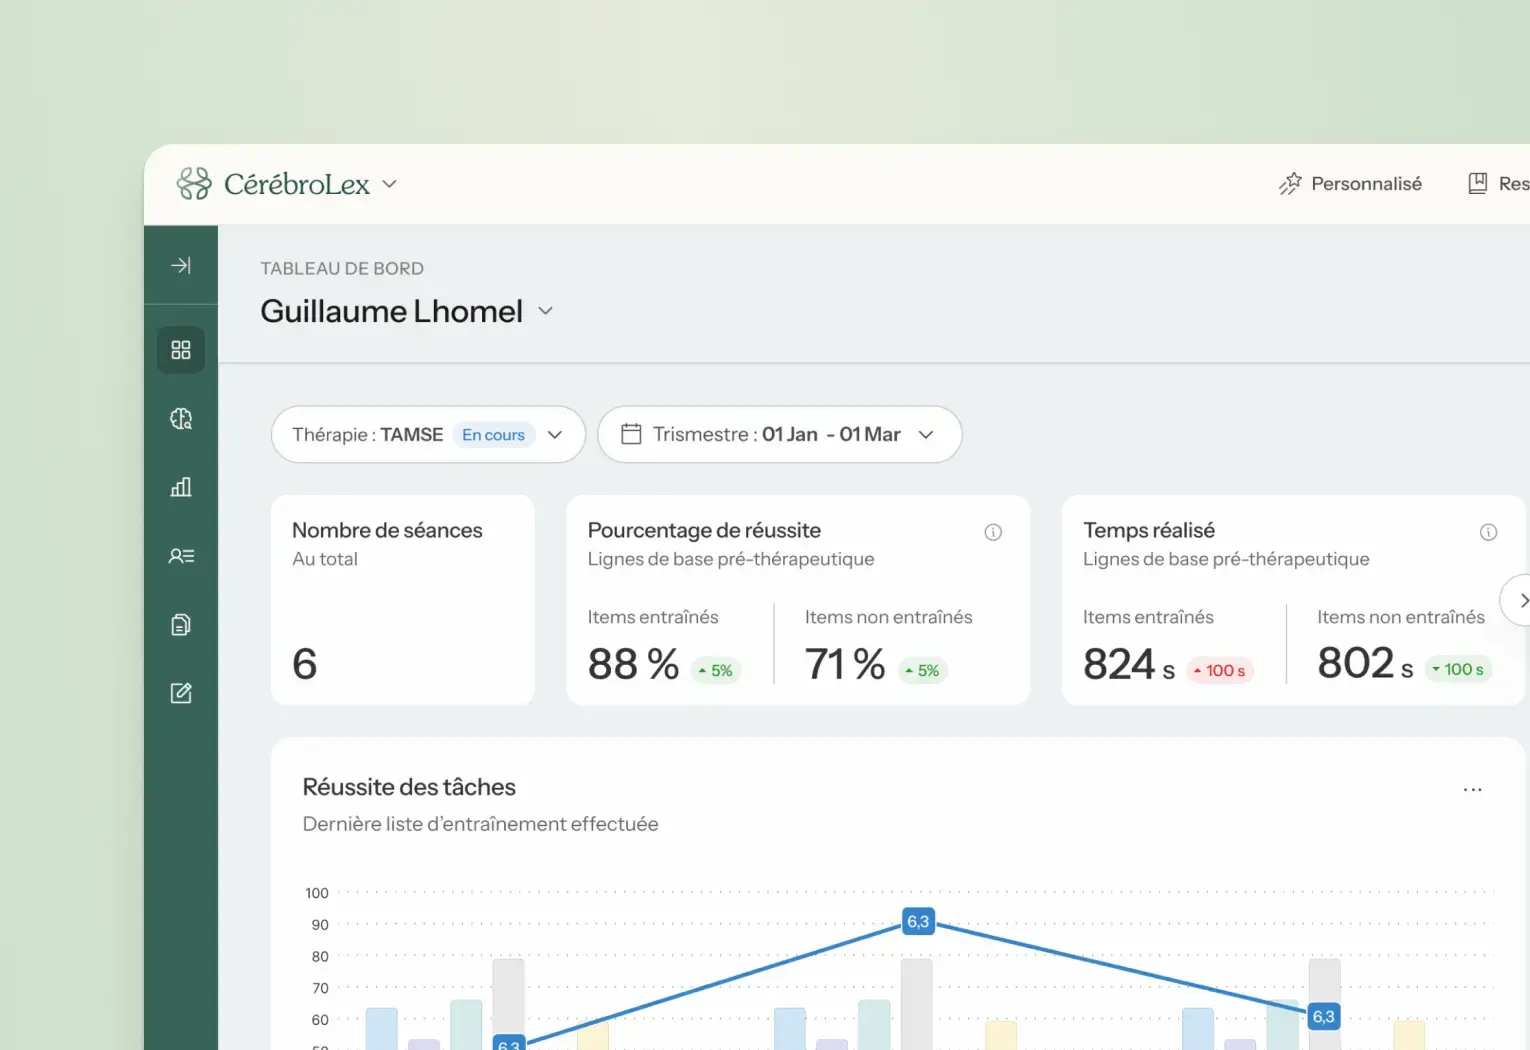Screen dimensions: 1530x1050
Task: Click the 802 s Items non entraînés value
Action: click(1365, 662)
